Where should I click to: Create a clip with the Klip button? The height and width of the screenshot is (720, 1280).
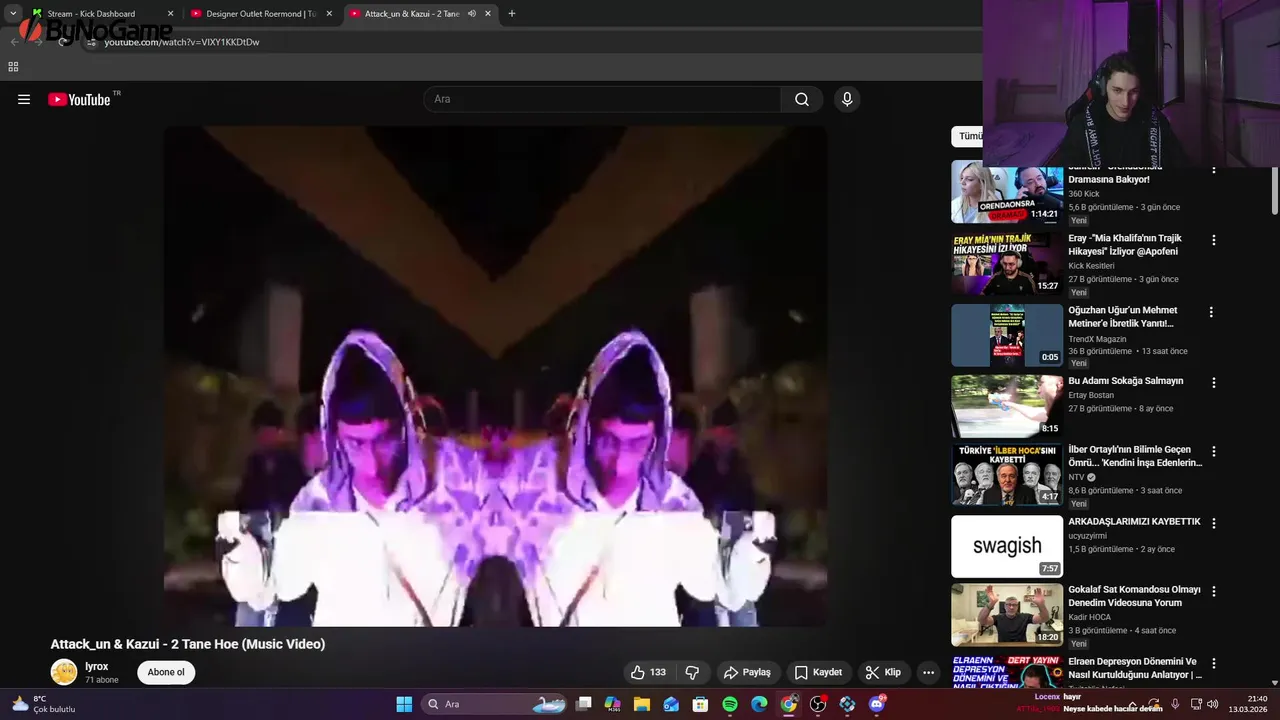point(883,672)
